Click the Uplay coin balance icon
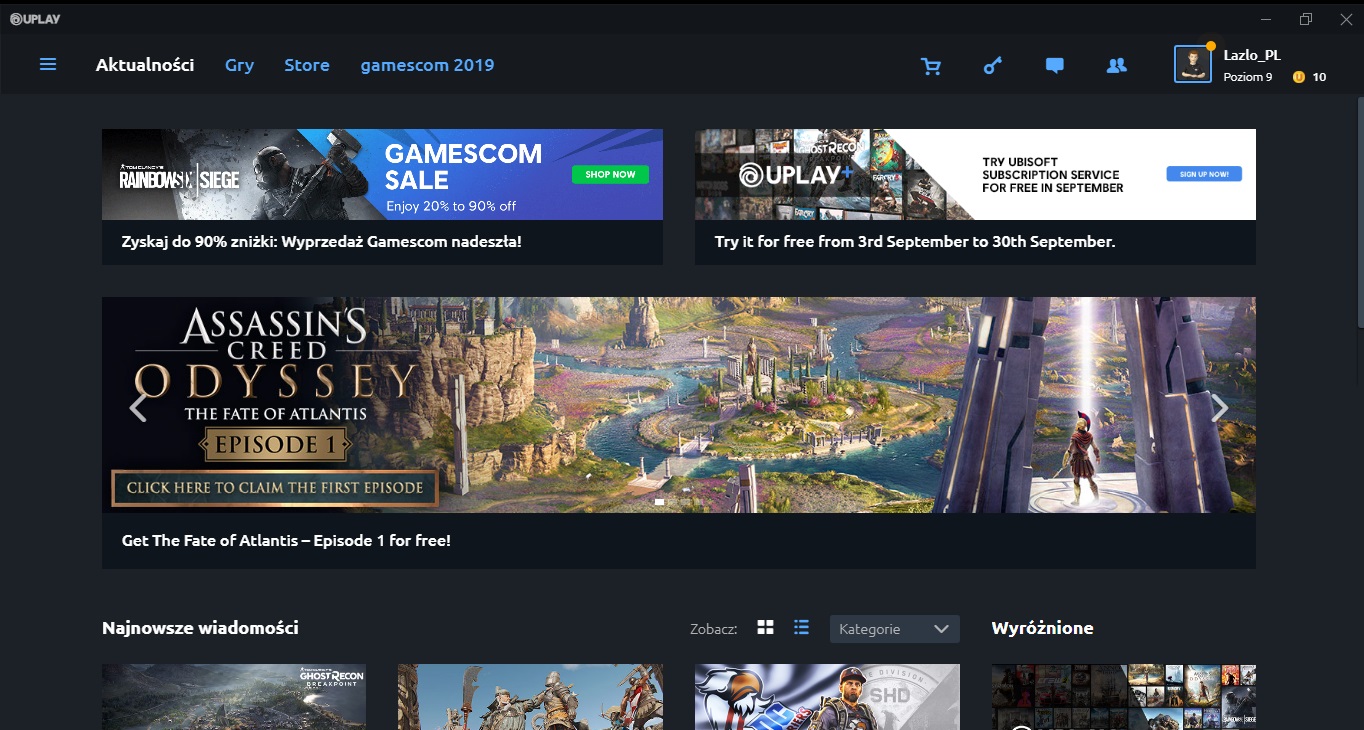The width and height of the screenshot is (1364, 730). click(x=1299, y=77)
